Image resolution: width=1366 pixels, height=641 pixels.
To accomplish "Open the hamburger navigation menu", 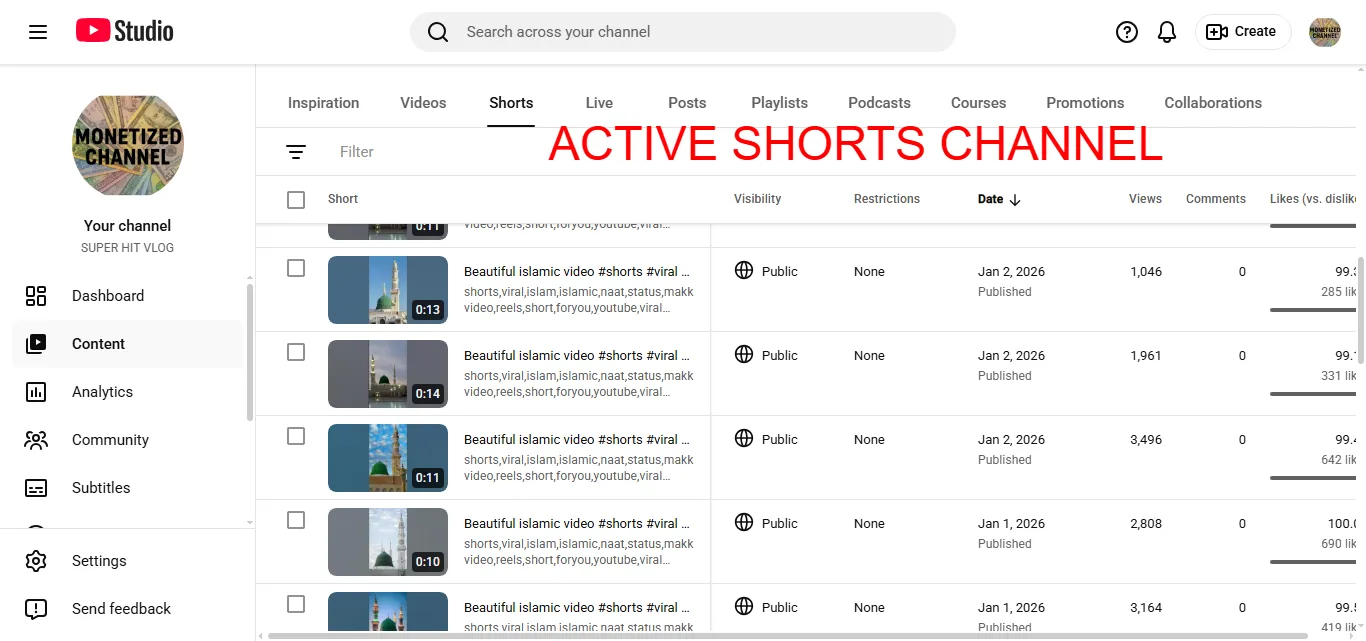I will coord(38,32).
